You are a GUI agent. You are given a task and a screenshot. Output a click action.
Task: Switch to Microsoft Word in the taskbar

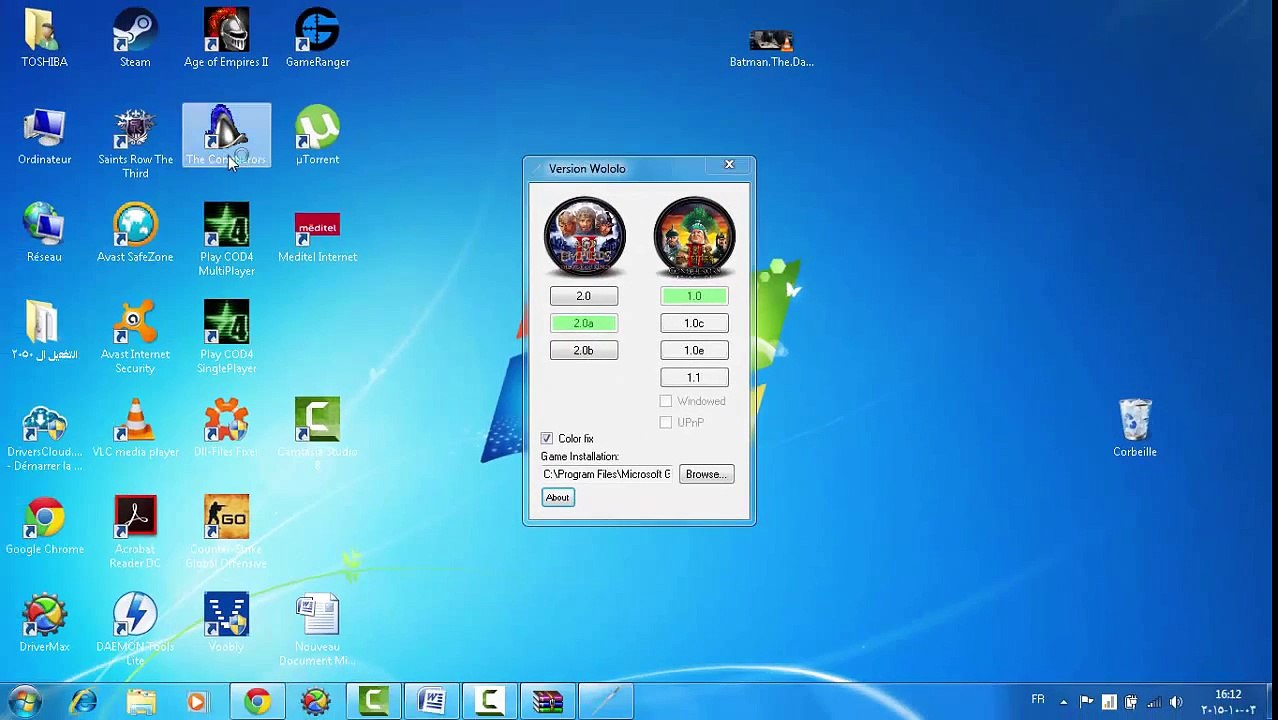tap(432, 702)
